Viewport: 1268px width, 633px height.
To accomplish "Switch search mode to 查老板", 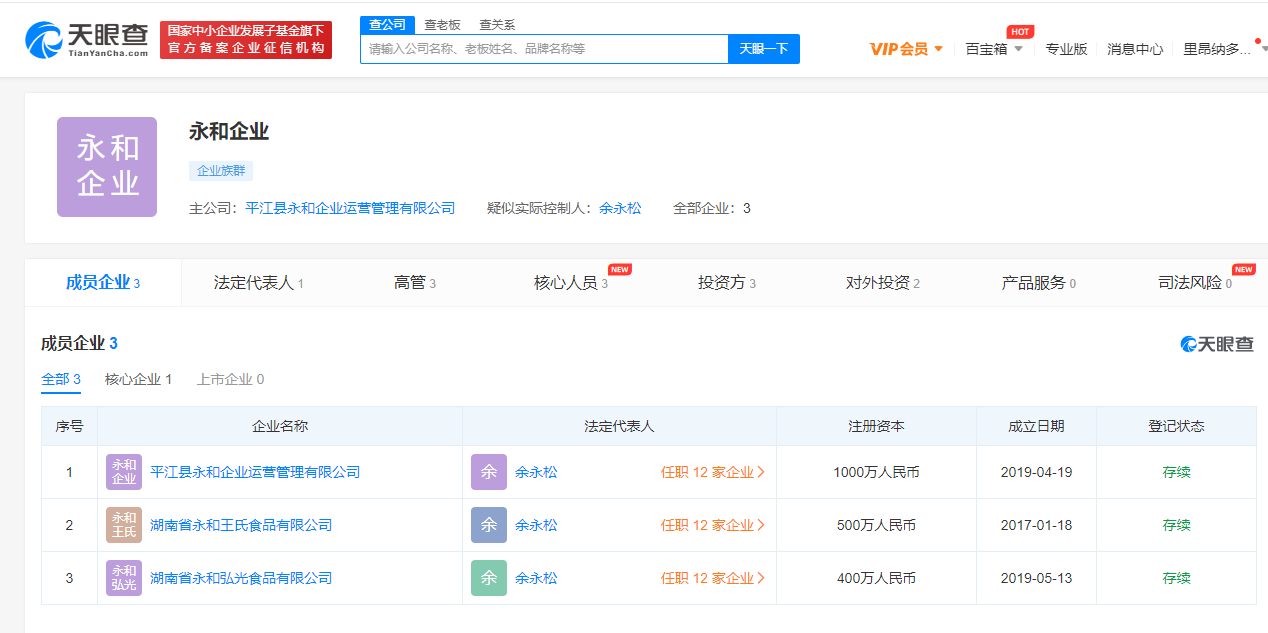I will (x=442, y=24).
